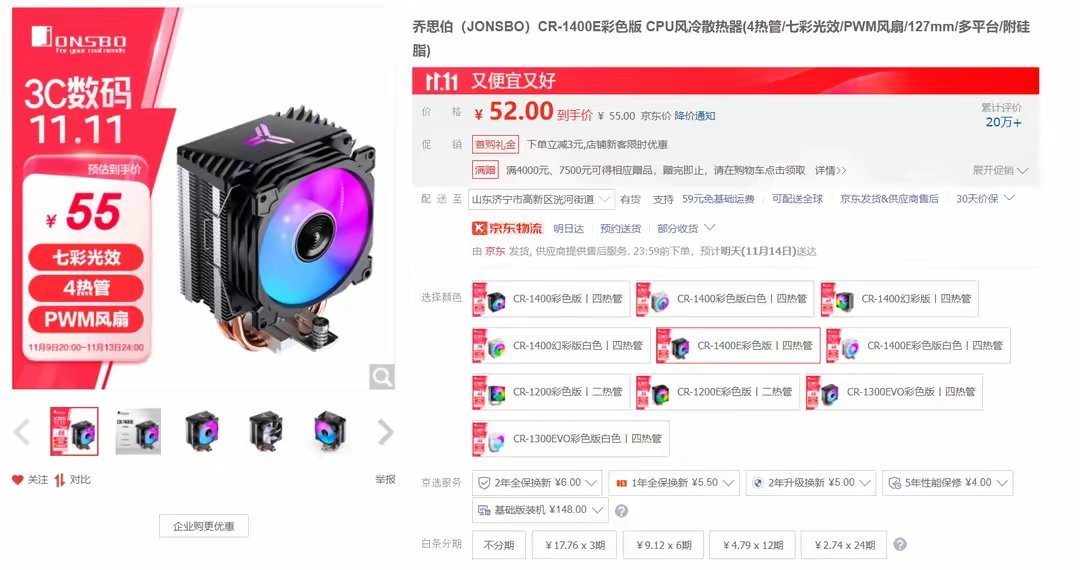Select CR-1400彩色版白色 四热管 color option
This screenshot has width=1080, height=570.
point(724,299)
